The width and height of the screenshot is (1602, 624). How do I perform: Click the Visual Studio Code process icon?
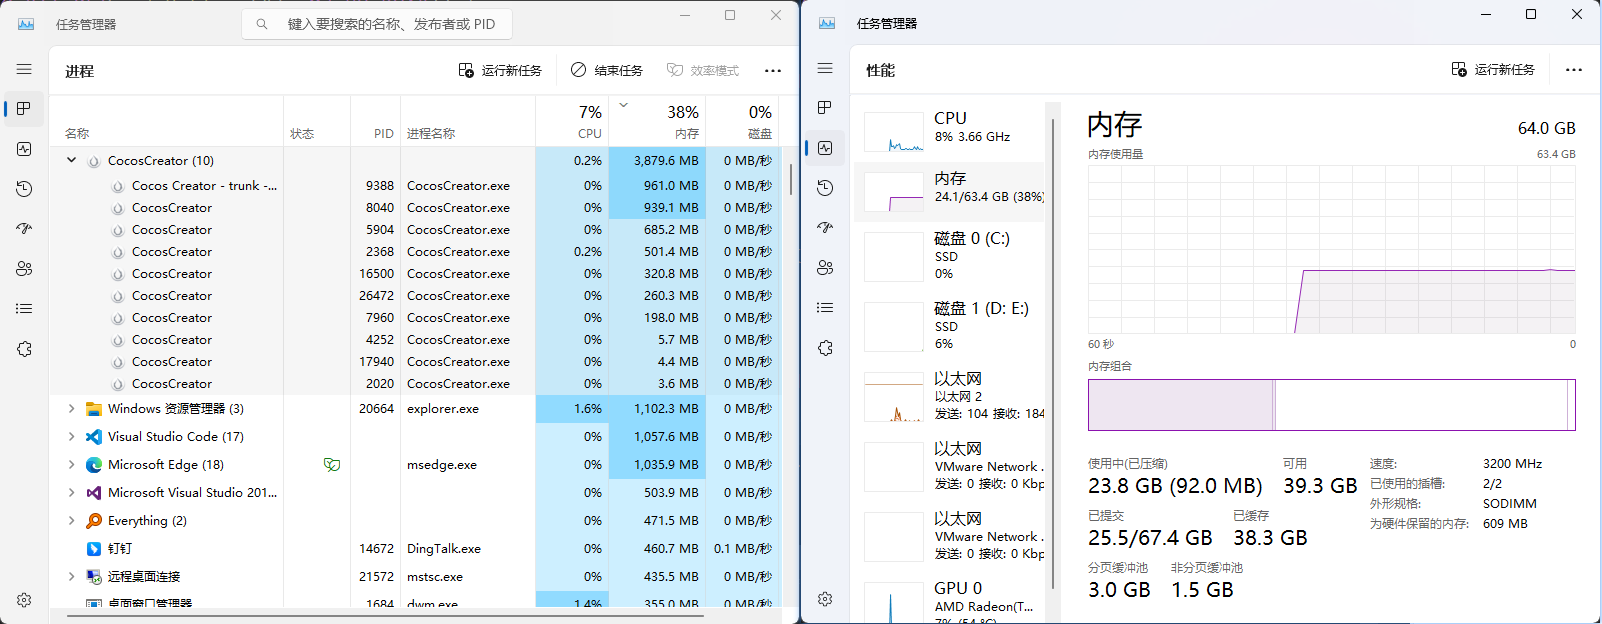tap(94, 436)
